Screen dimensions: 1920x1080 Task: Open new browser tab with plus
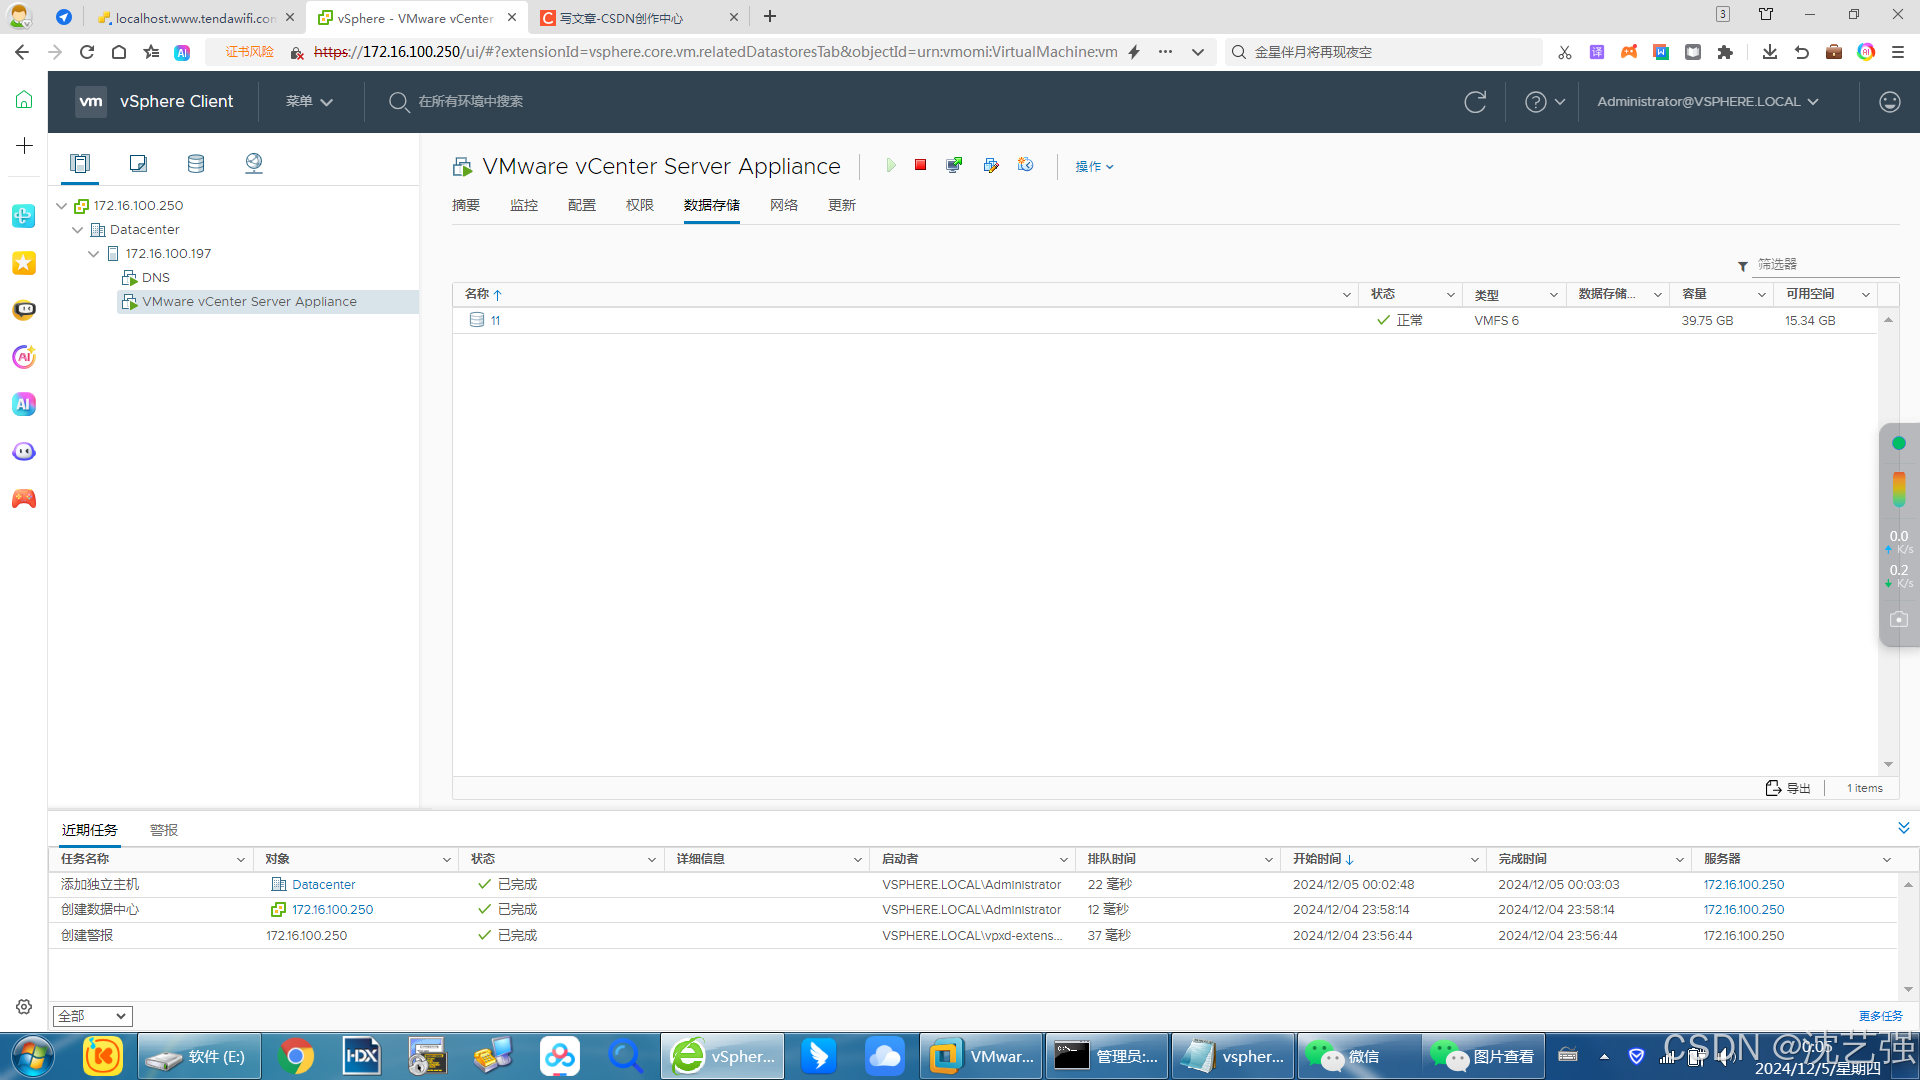tap(770, 16)
